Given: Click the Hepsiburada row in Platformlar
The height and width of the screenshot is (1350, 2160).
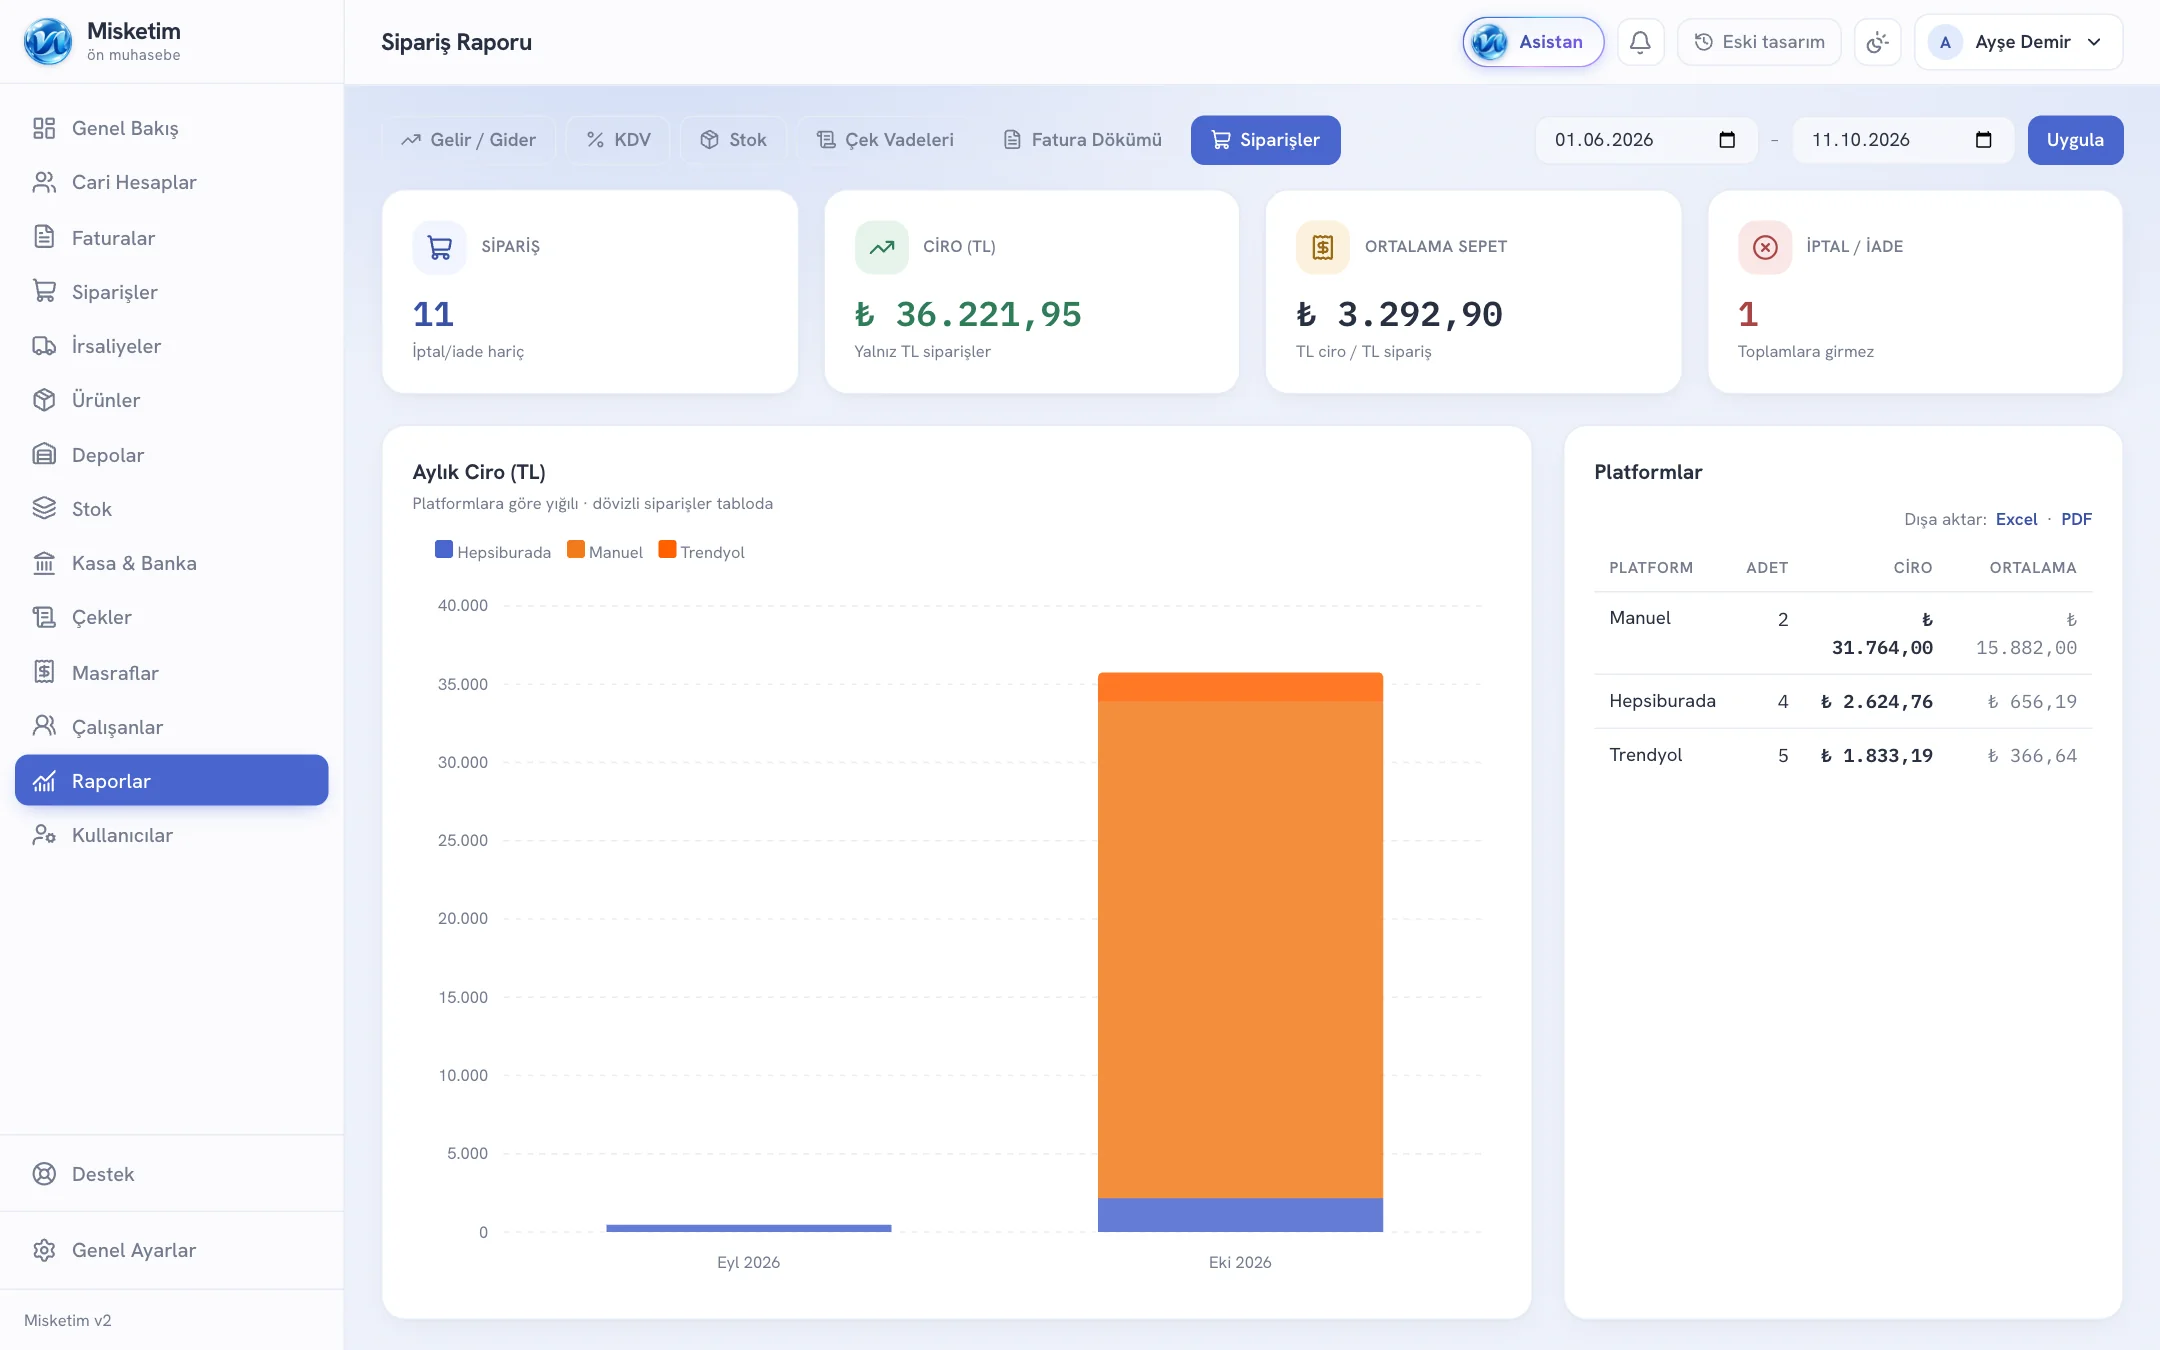Looking at the screenshot, I should pyautogui.click(x=1842, y=701).
